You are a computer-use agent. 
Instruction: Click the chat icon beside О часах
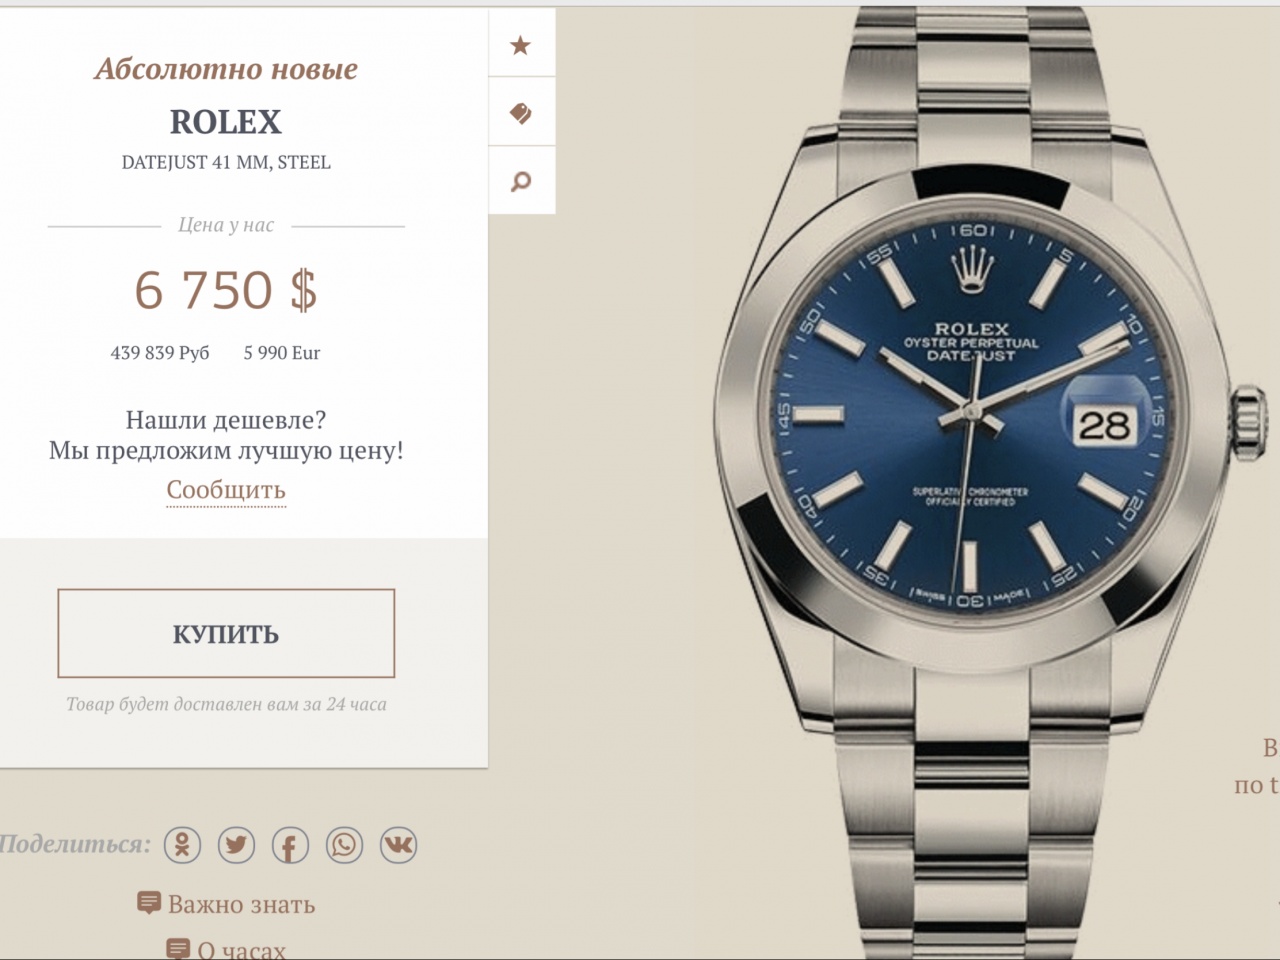[x=178, y=949]
